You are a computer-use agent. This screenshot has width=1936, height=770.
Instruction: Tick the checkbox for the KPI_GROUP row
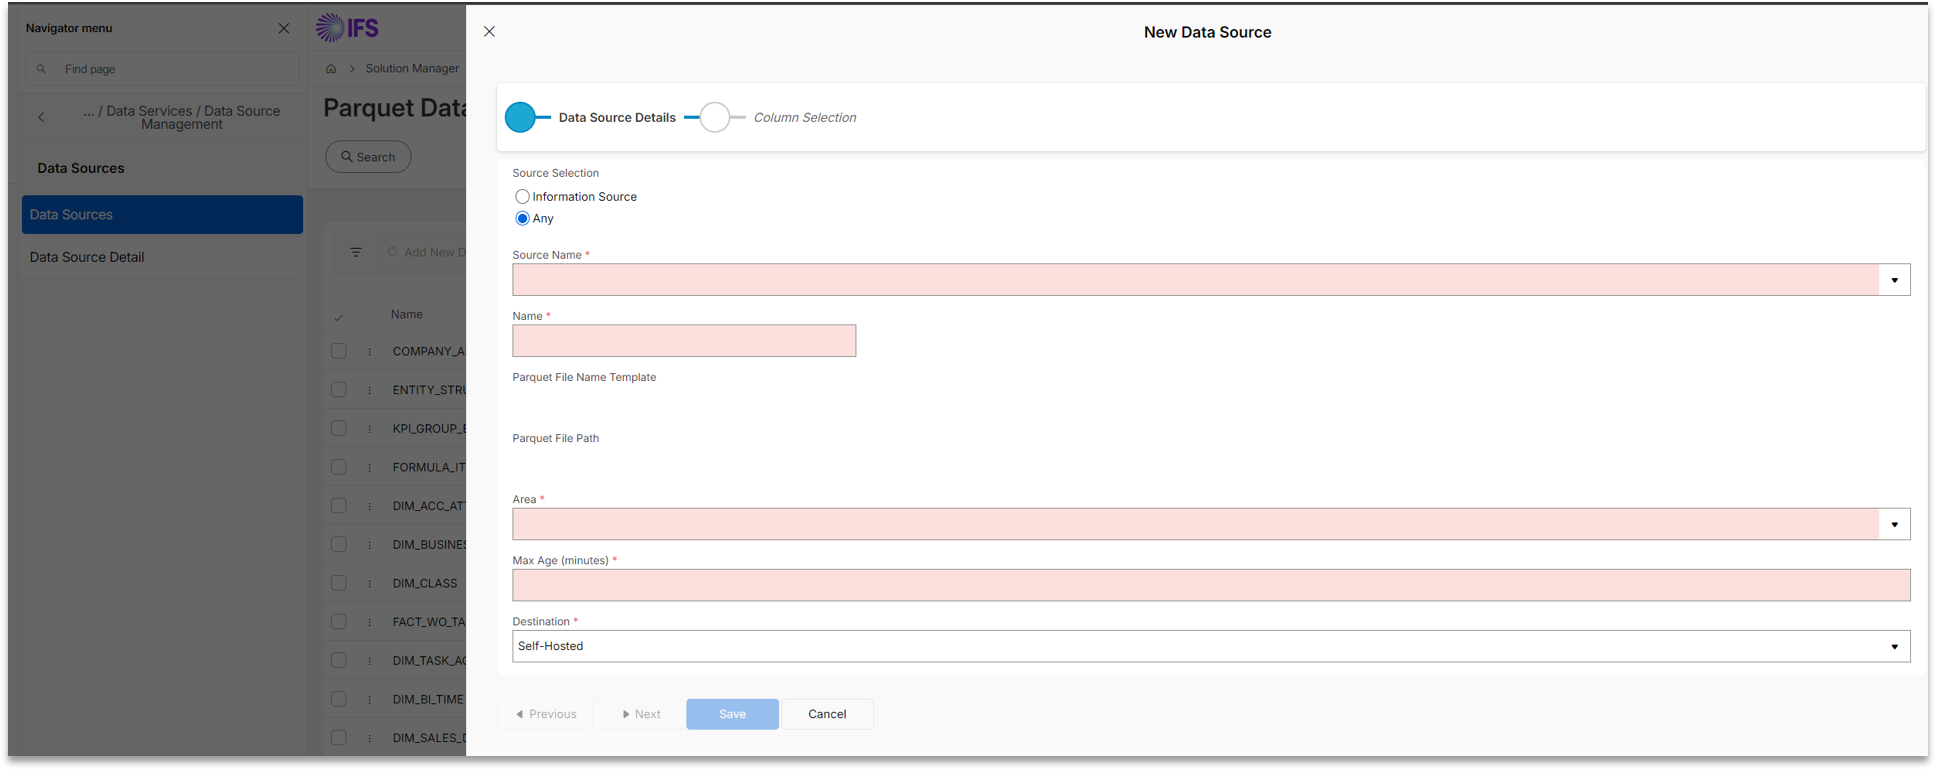point(339,429)
